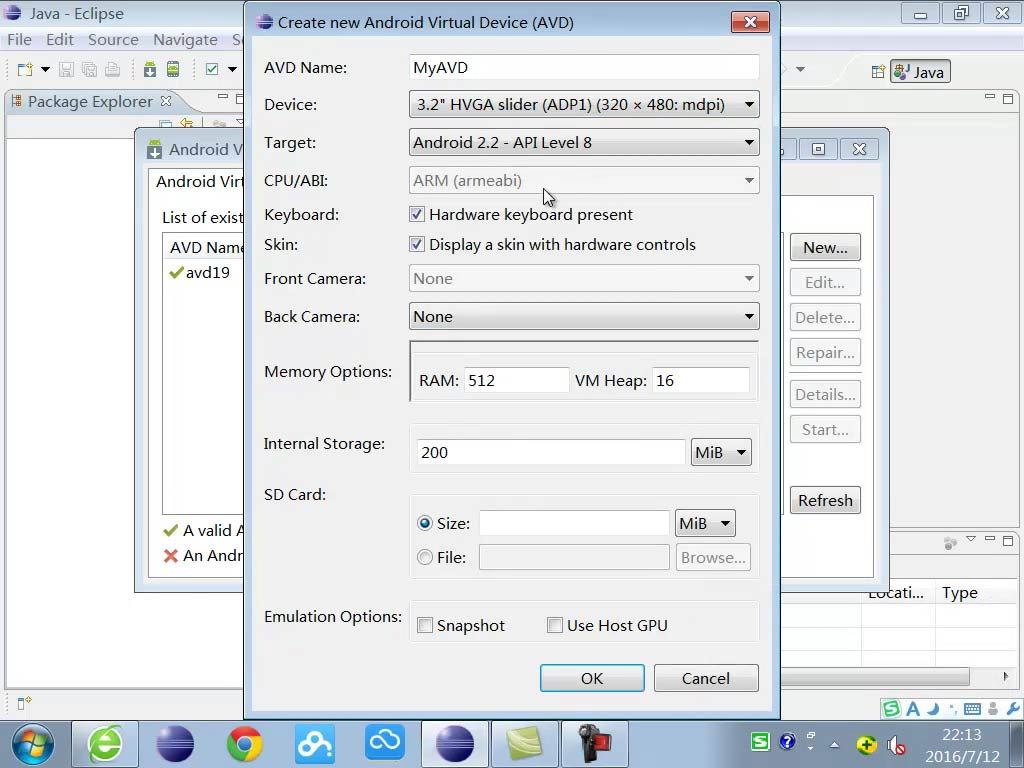Open the Chrome taskbar icon
The height and width of the screenshot is (768, 1024).
click(244, 744)
